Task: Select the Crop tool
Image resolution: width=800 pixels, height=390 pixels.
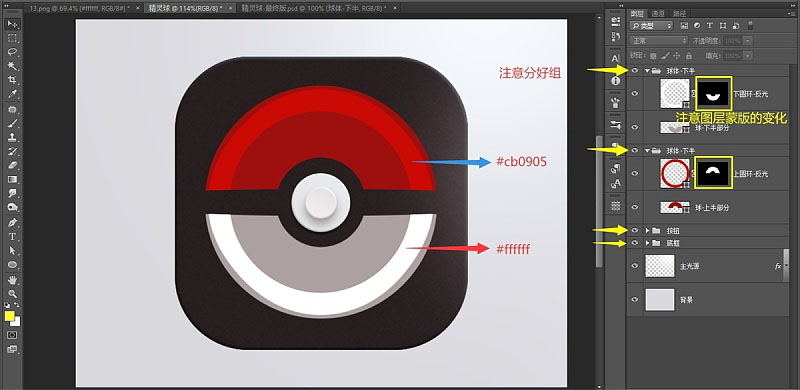Action: click(x=13, y=80)
